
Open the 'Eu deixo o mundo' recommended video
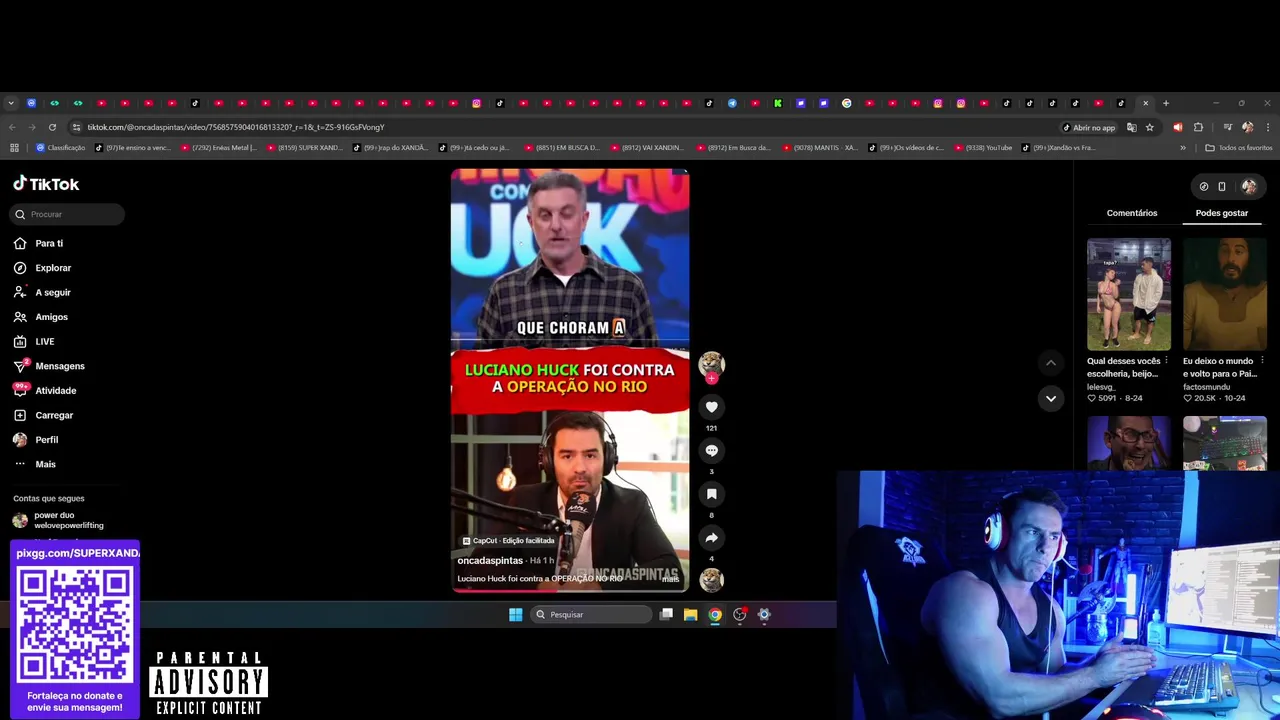click(1225, 294)
